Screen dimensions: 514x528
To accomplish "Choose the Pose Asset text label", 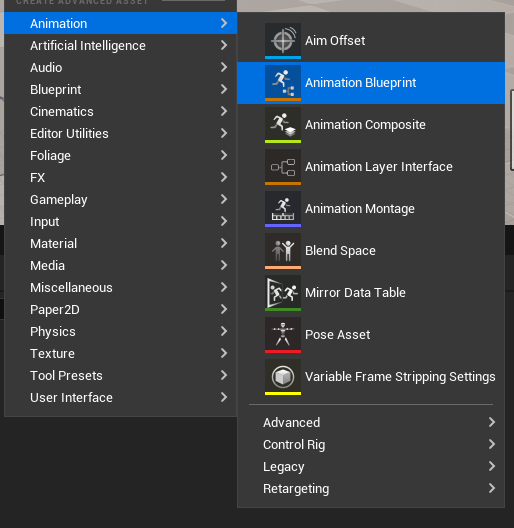I will pos(338,335).
